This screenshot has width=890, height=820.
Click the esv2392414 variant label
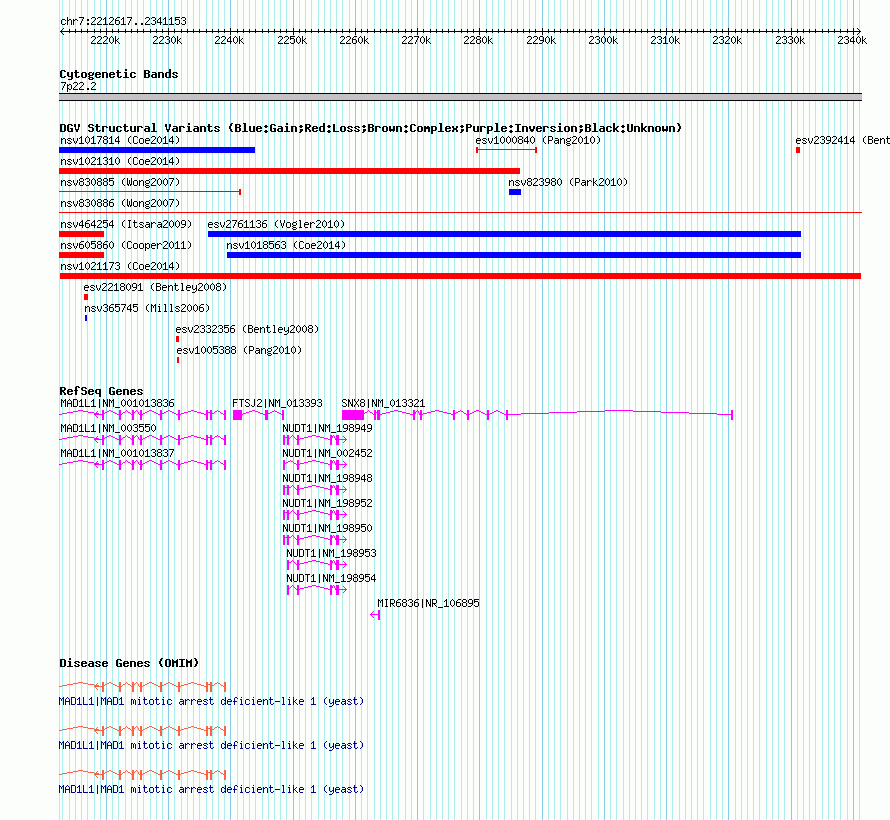click(842, 140)
